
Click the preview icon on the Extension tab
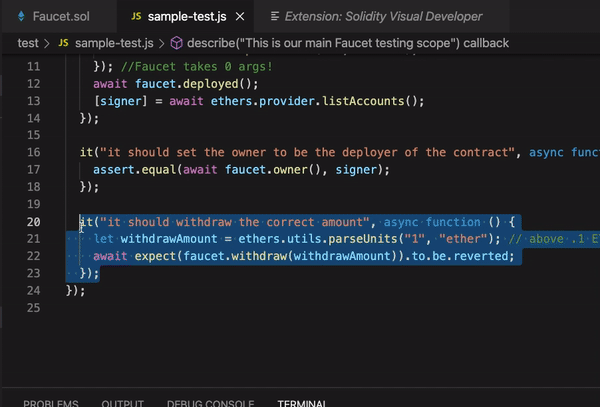[275, 16]
